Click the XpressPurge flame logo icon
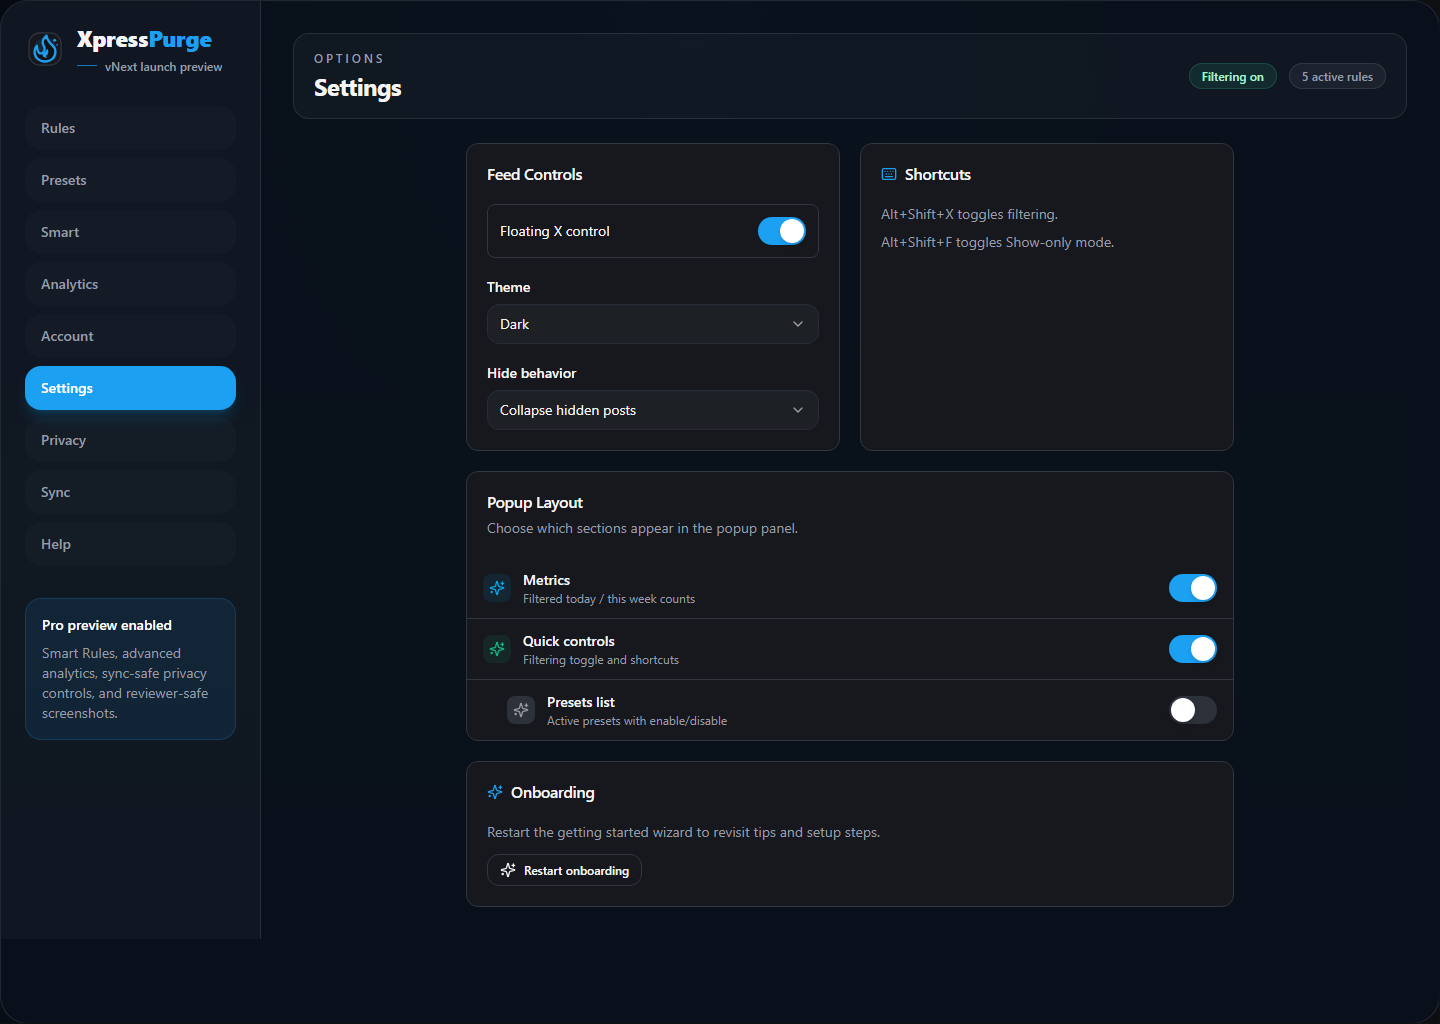The image size is (1440, 1024). point(45,48)
